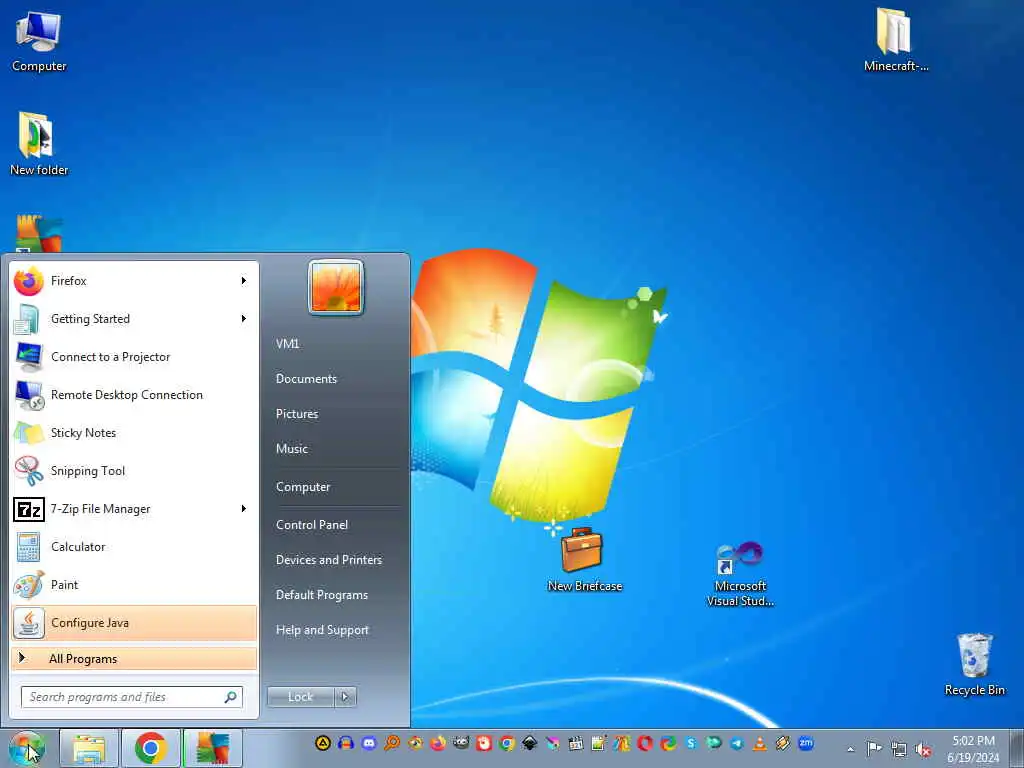This screenshot has height=768, width=1024.
Task: Select Minecraft folder on desktop
Action: (x=895, y=40)
